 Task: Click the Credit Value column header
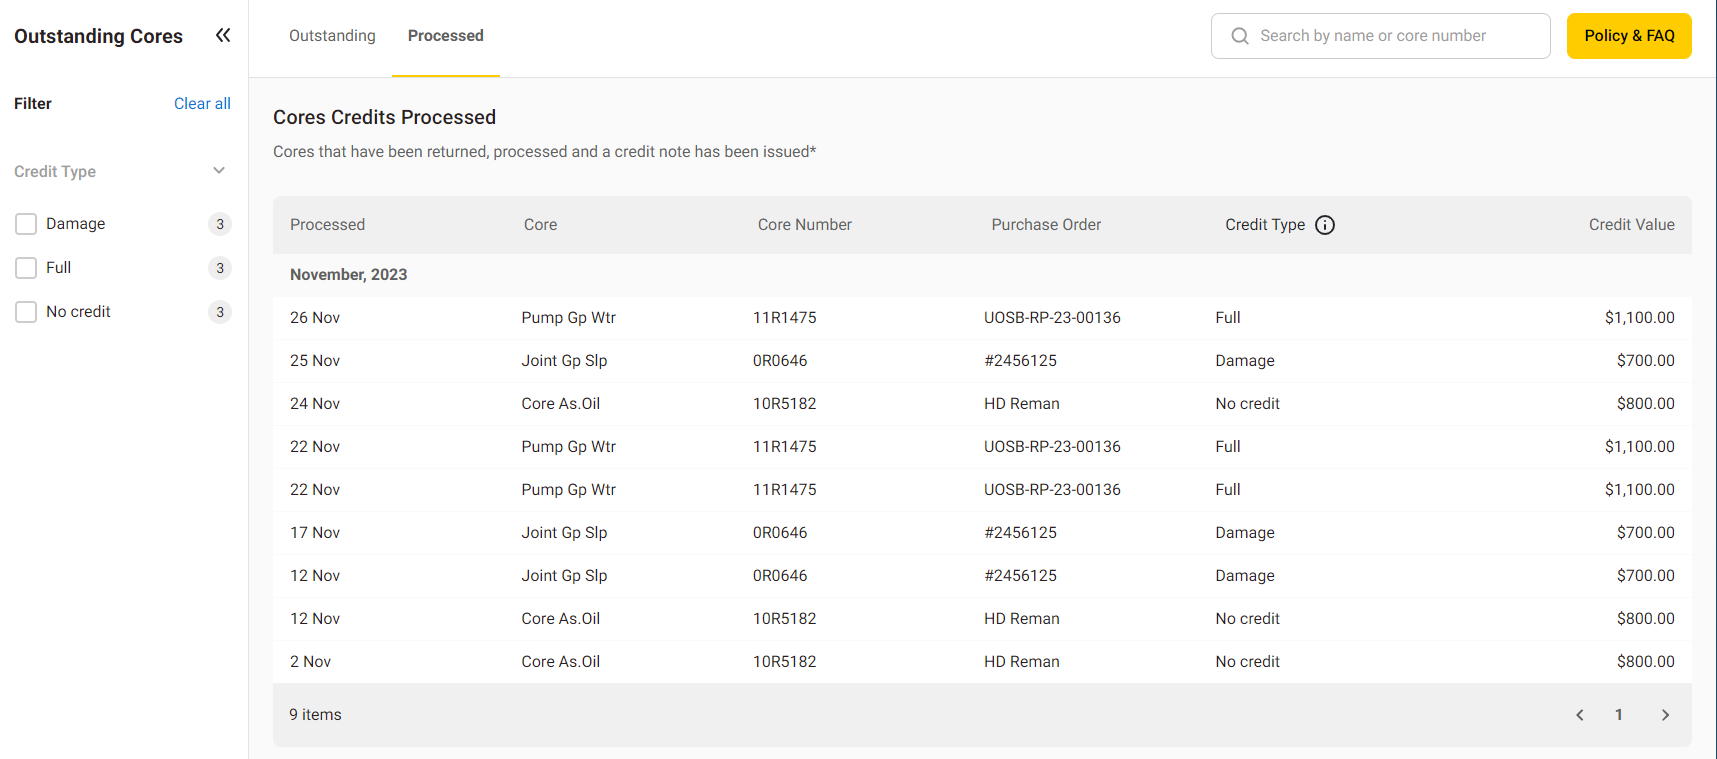pos(1631,225)
